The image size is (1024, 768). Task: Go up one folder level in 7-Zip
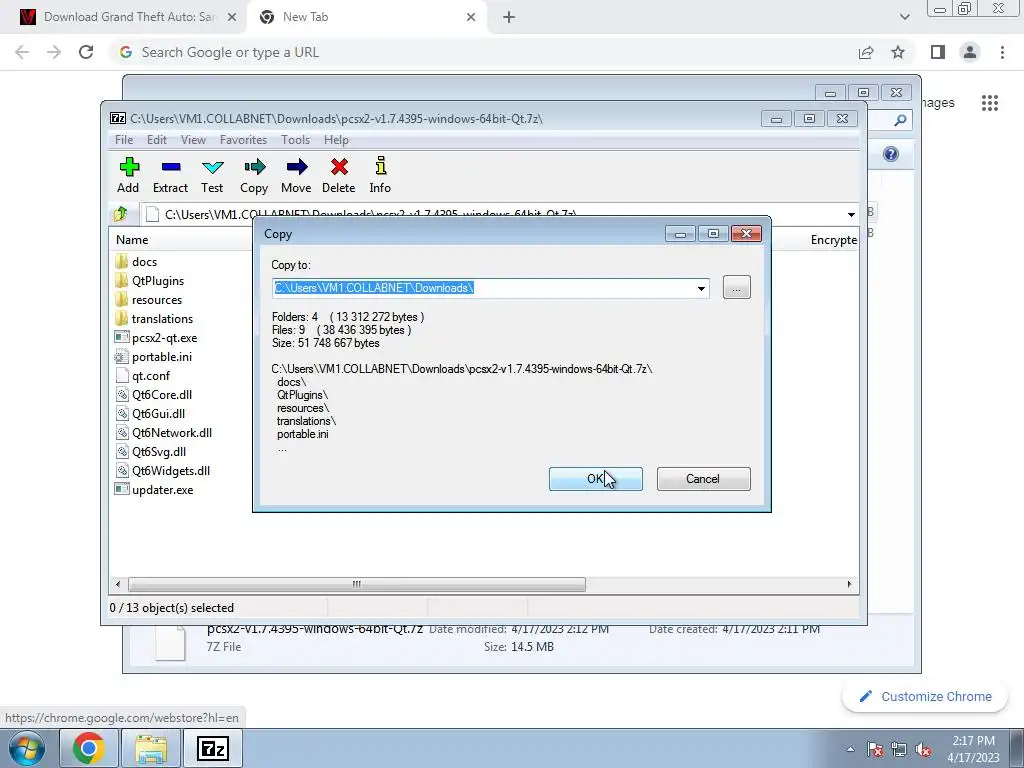(121, 214)
